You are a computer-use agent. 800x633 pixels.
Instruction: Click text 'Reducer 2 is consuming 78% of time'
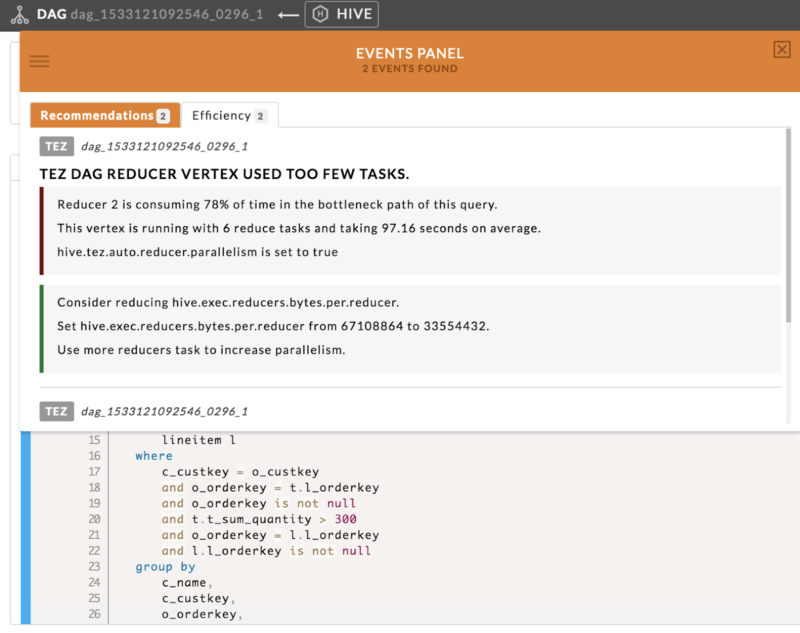[x=174, y=205]
